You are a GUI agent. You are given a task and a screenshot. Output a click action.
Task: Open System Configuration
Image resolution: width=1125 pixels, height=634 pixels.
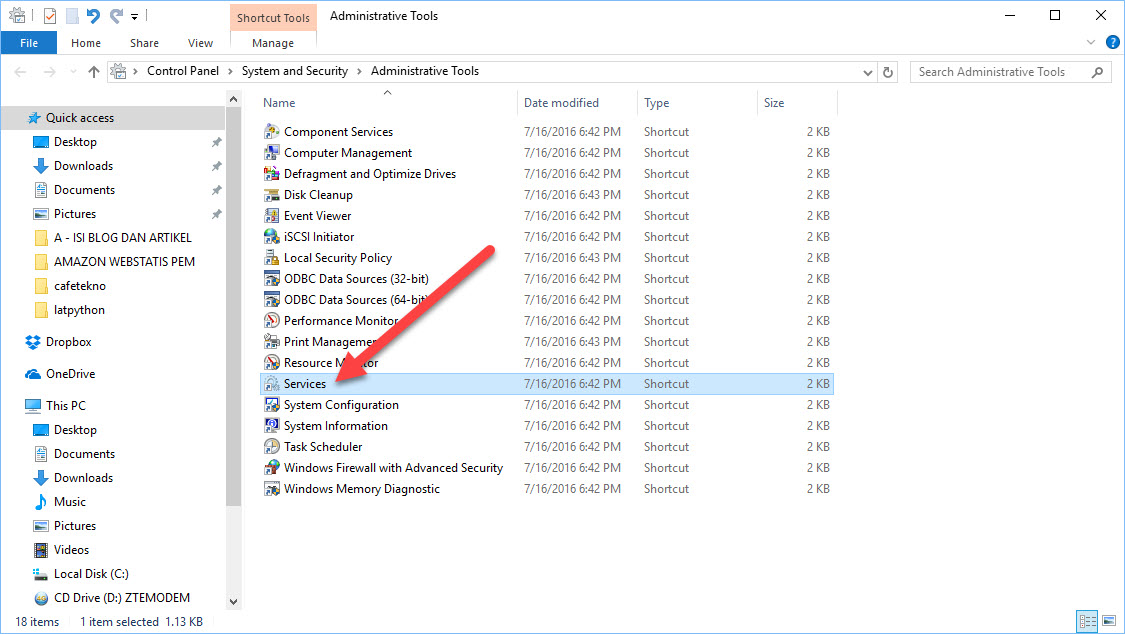[340, 404]
